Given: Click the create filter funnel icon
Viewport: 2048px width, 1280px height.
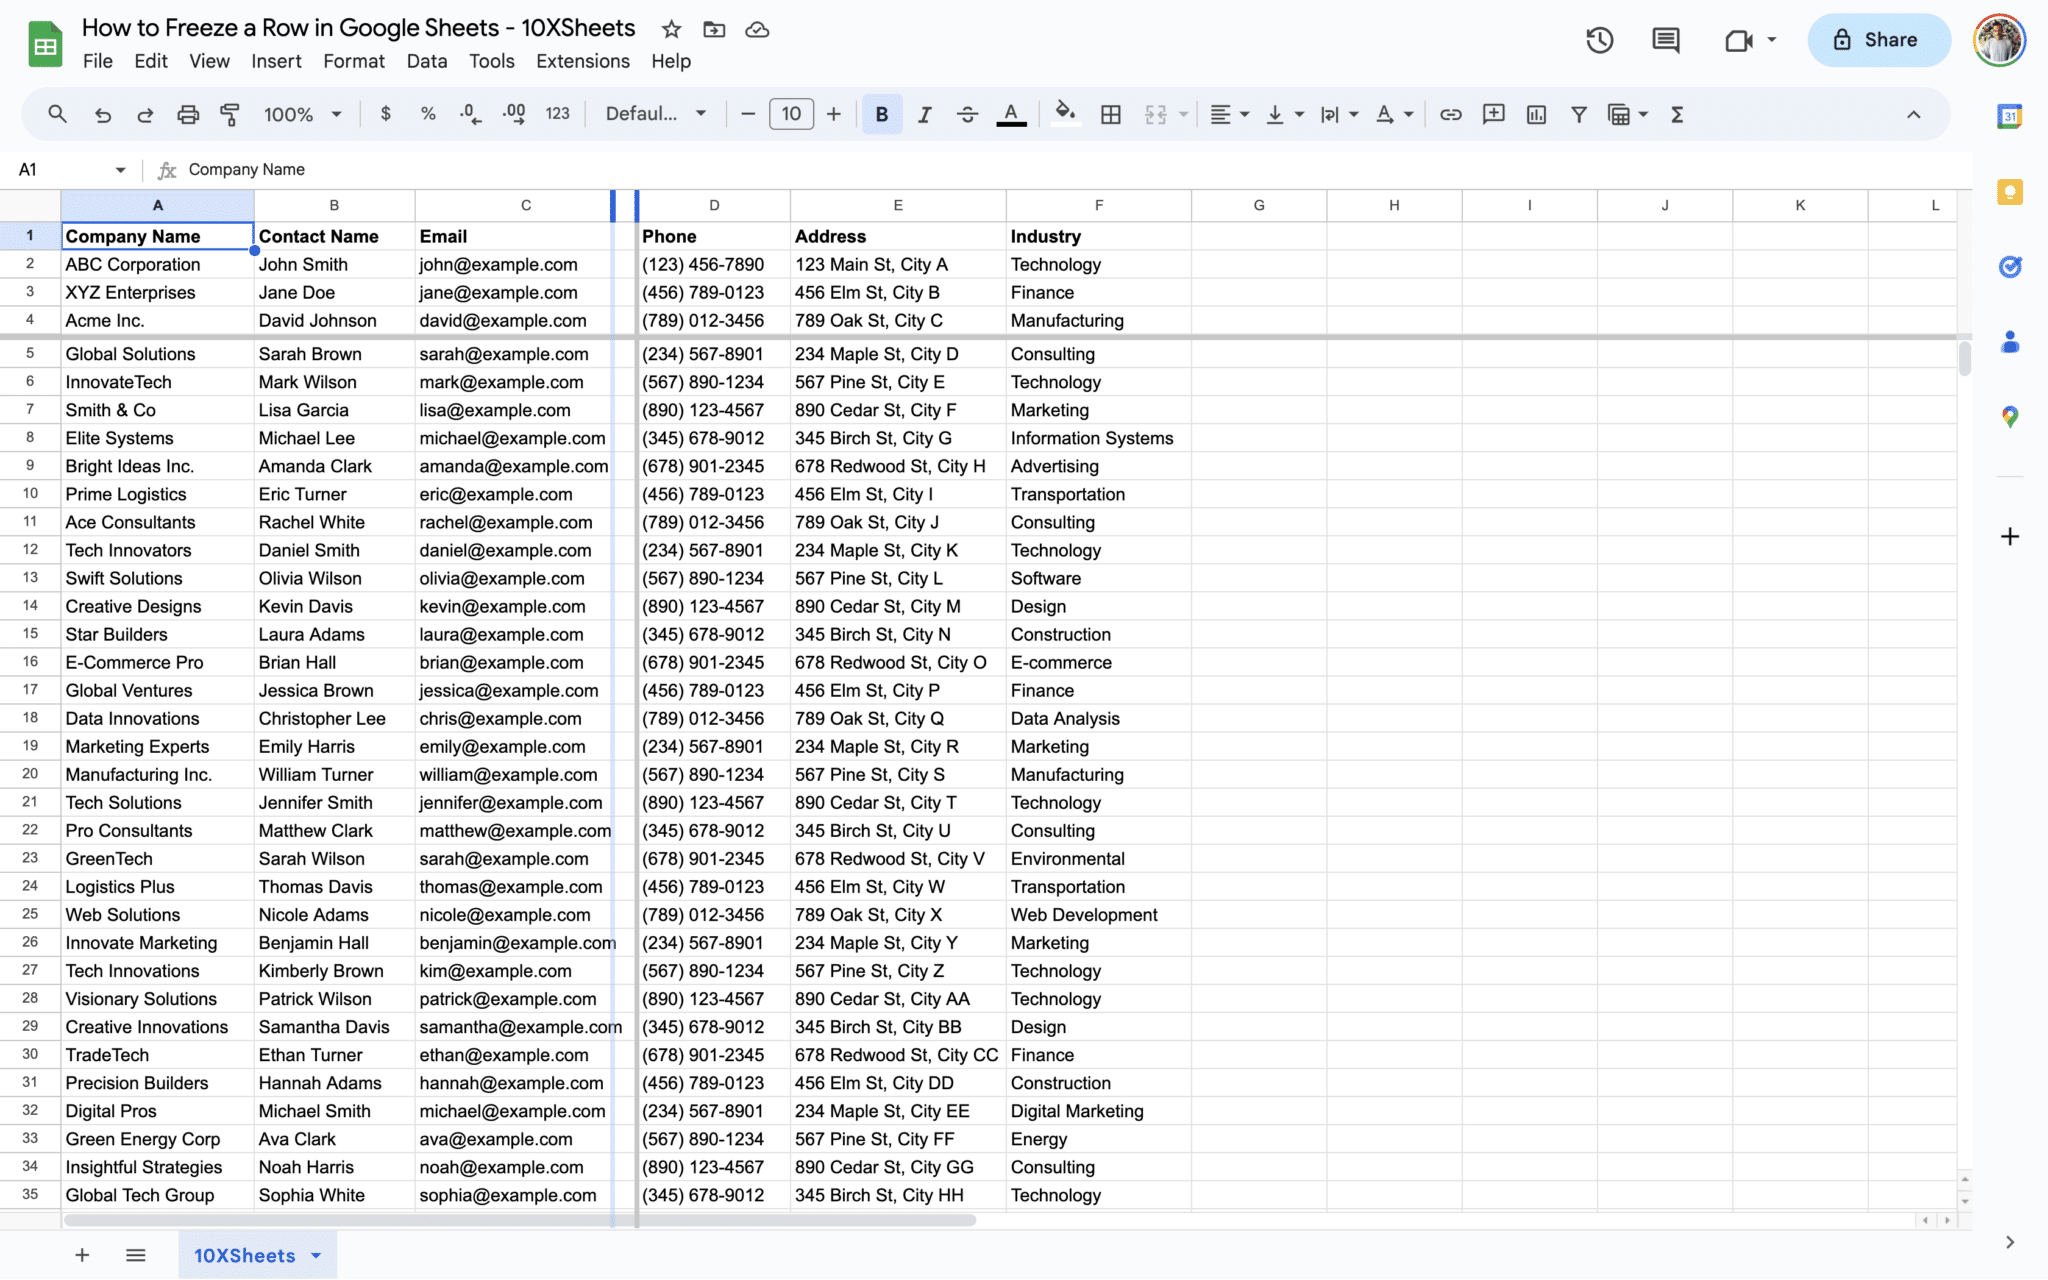Looking at the screenshot, I should tap(1578, 114).
